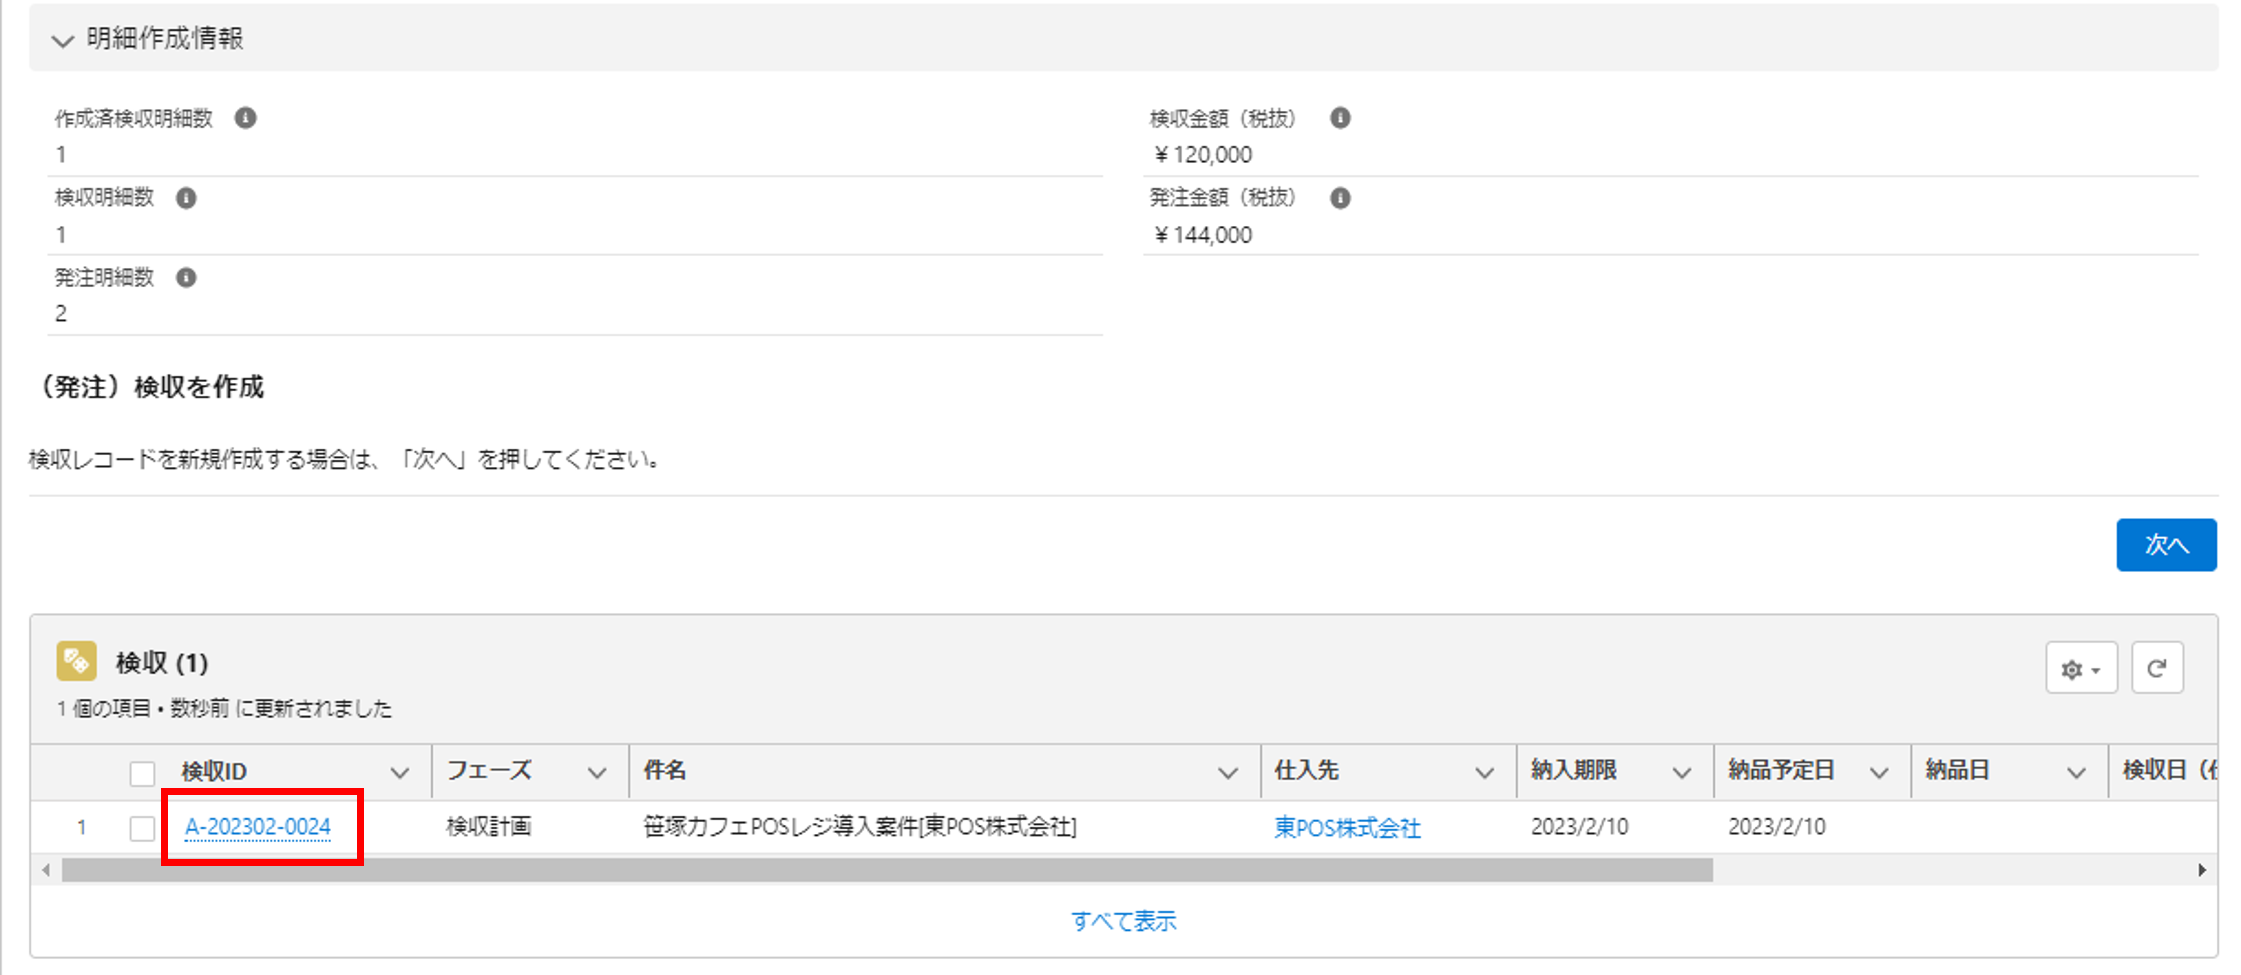Viewport: 2241px width, 975px height.
Task: Click info icon beside 発注明細数
Action: [186, 277]
